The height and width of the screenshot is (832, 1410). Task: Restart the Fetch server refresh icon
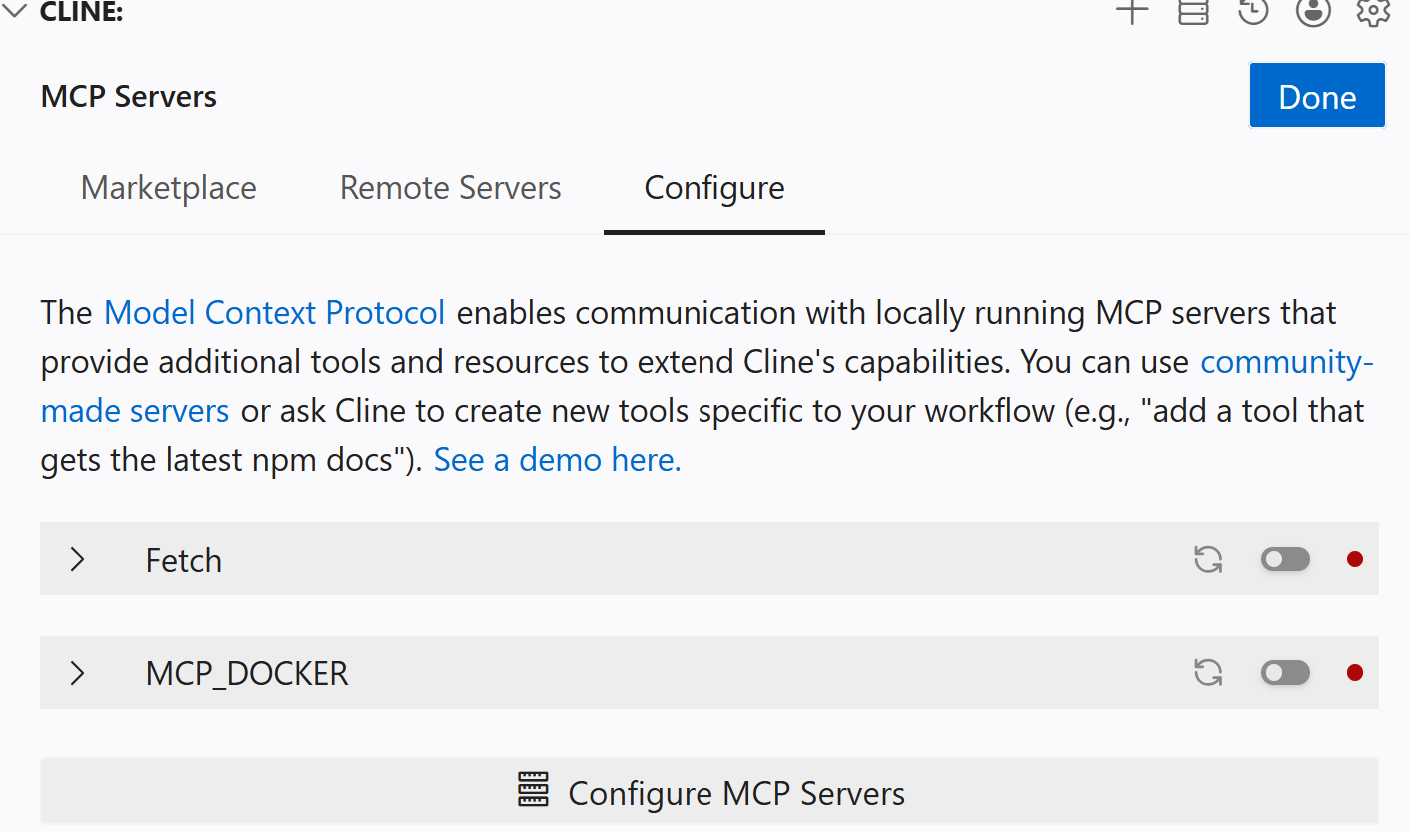1208,559
